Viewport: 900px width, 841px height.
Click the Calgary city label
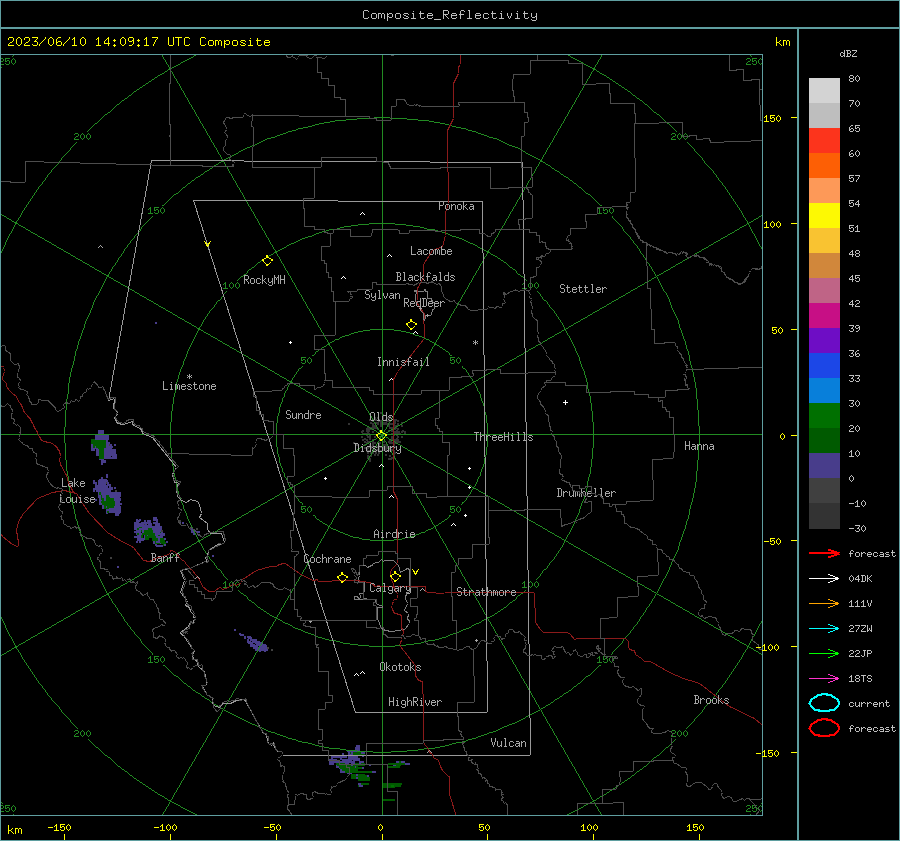pos(390,588)
